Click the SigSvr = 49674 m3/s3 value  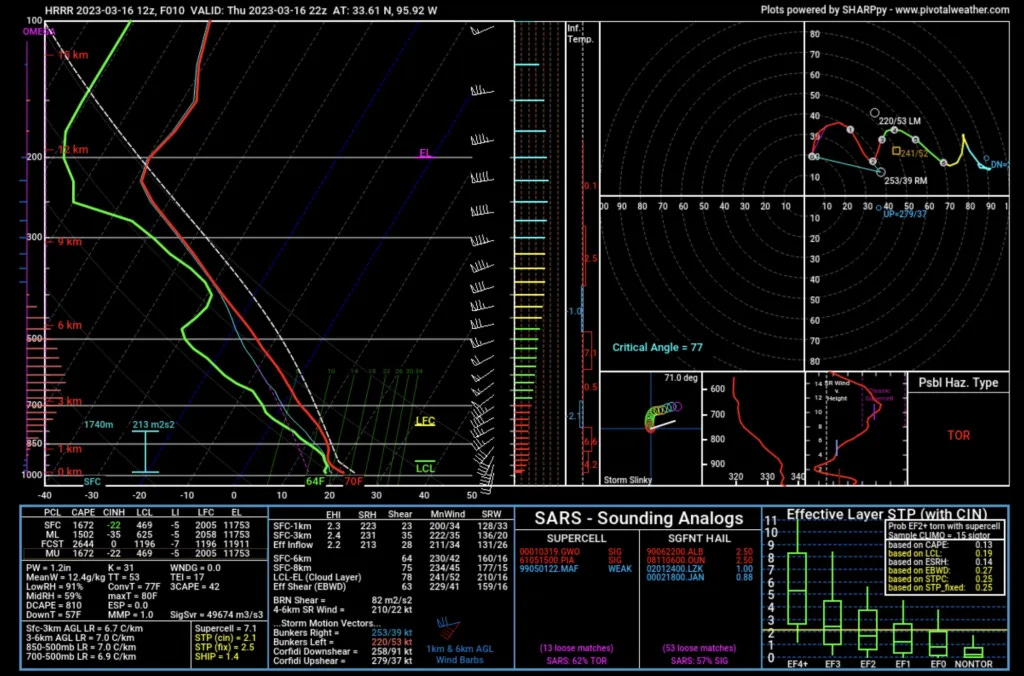point(216,615)
